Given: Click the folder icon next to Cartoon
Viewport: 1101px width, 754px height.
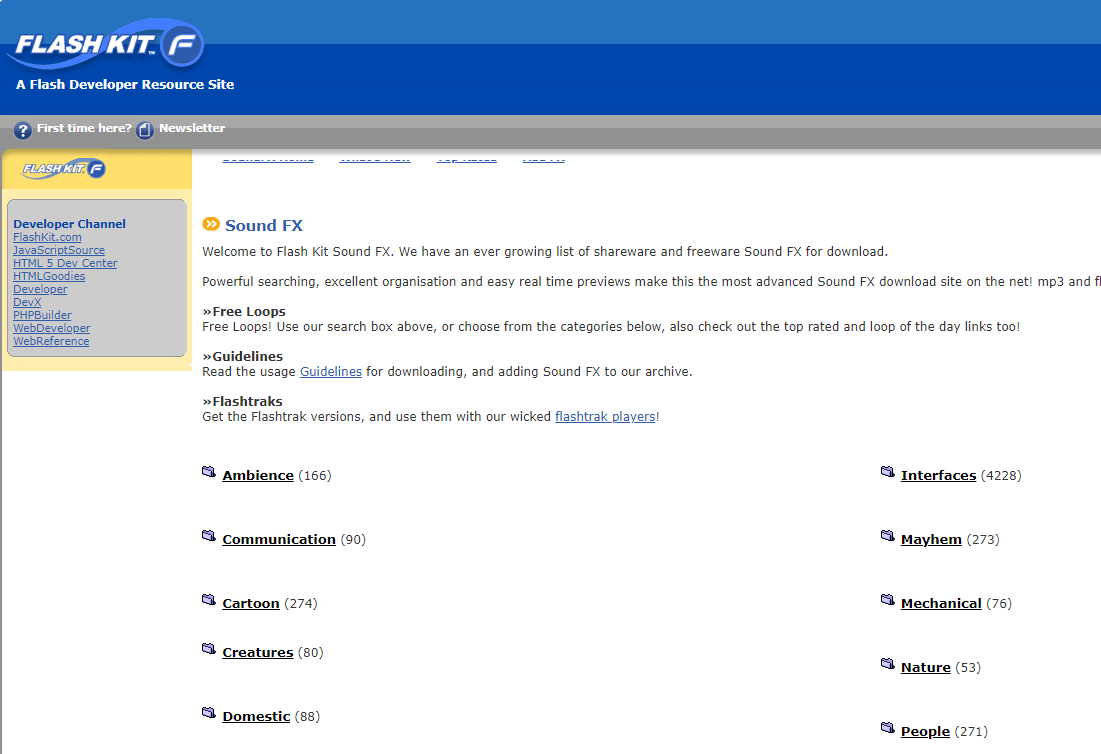Looking at the screenshot, I should click(209, 599).
